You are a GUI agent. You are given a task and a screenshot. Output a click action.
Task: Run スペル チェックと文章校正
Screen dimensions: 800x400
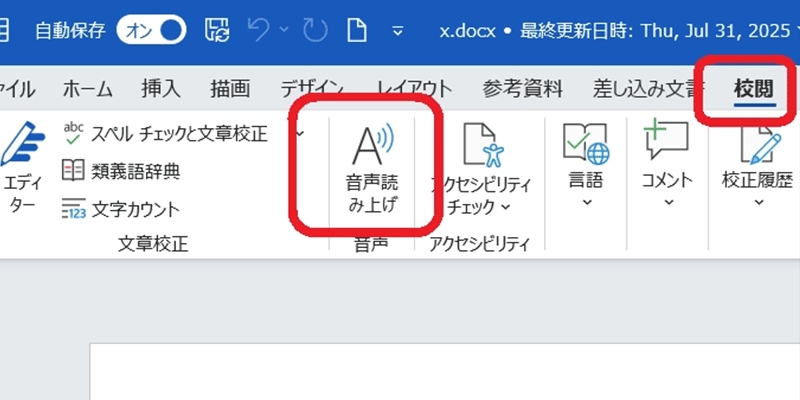pos(164,134)
